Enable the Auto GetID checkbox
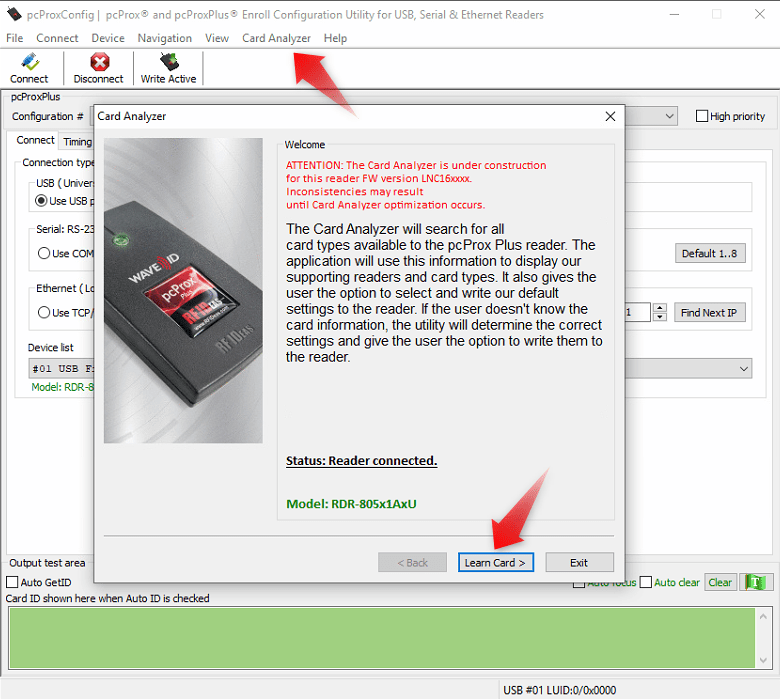780x700 pixels. click(x=12, y=582)
